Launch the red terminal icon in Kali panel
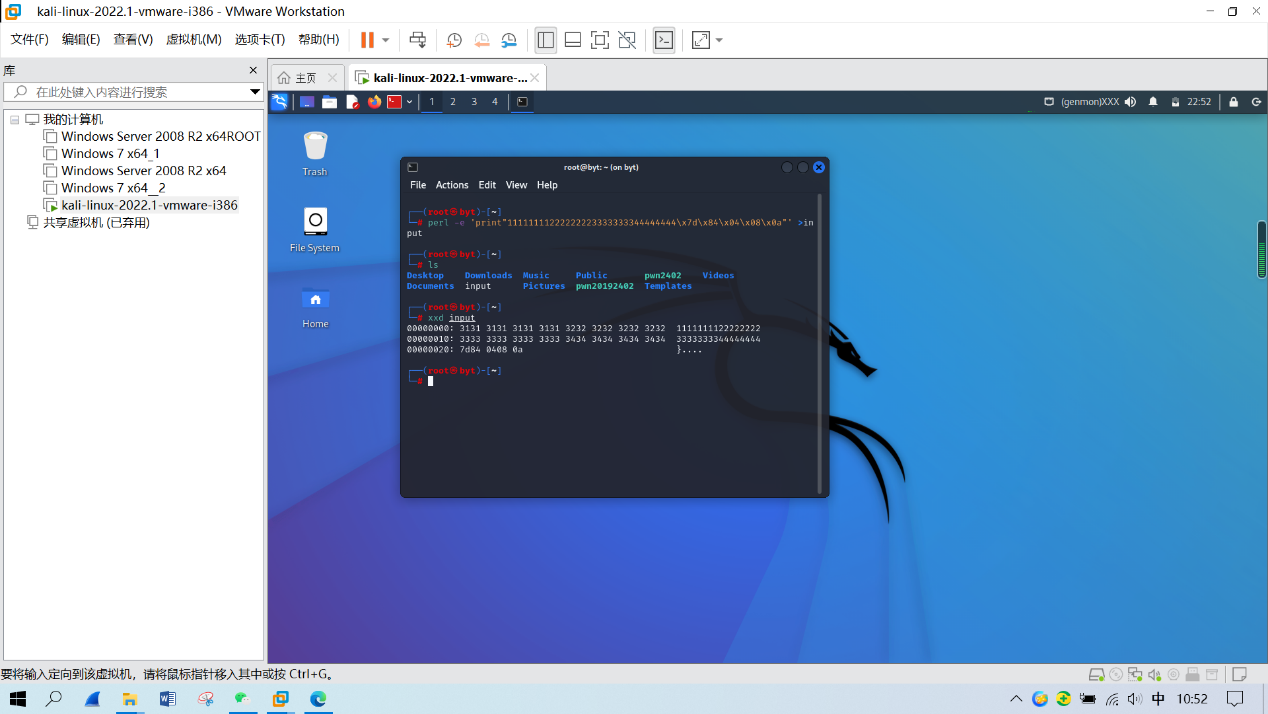 (x=394, y=101)
